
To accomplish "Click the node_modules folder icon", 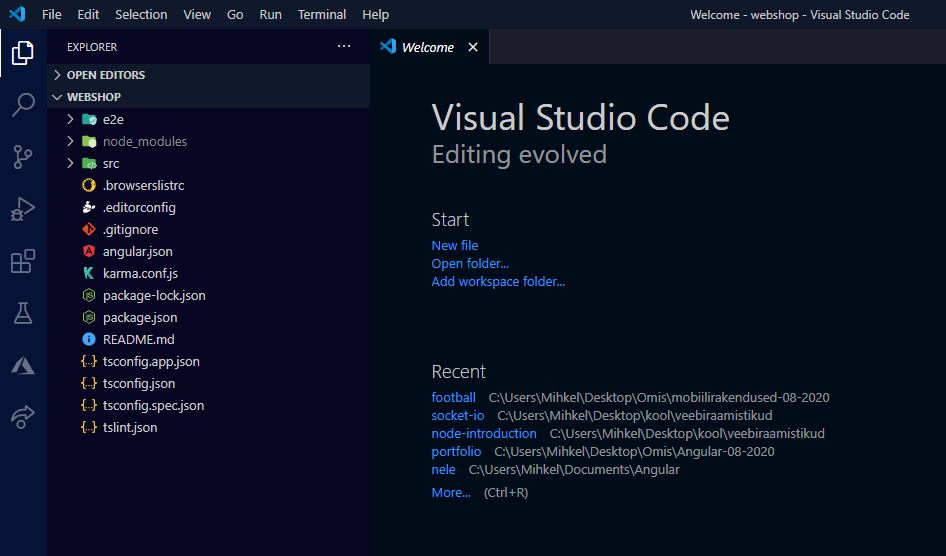I will 89,141.
